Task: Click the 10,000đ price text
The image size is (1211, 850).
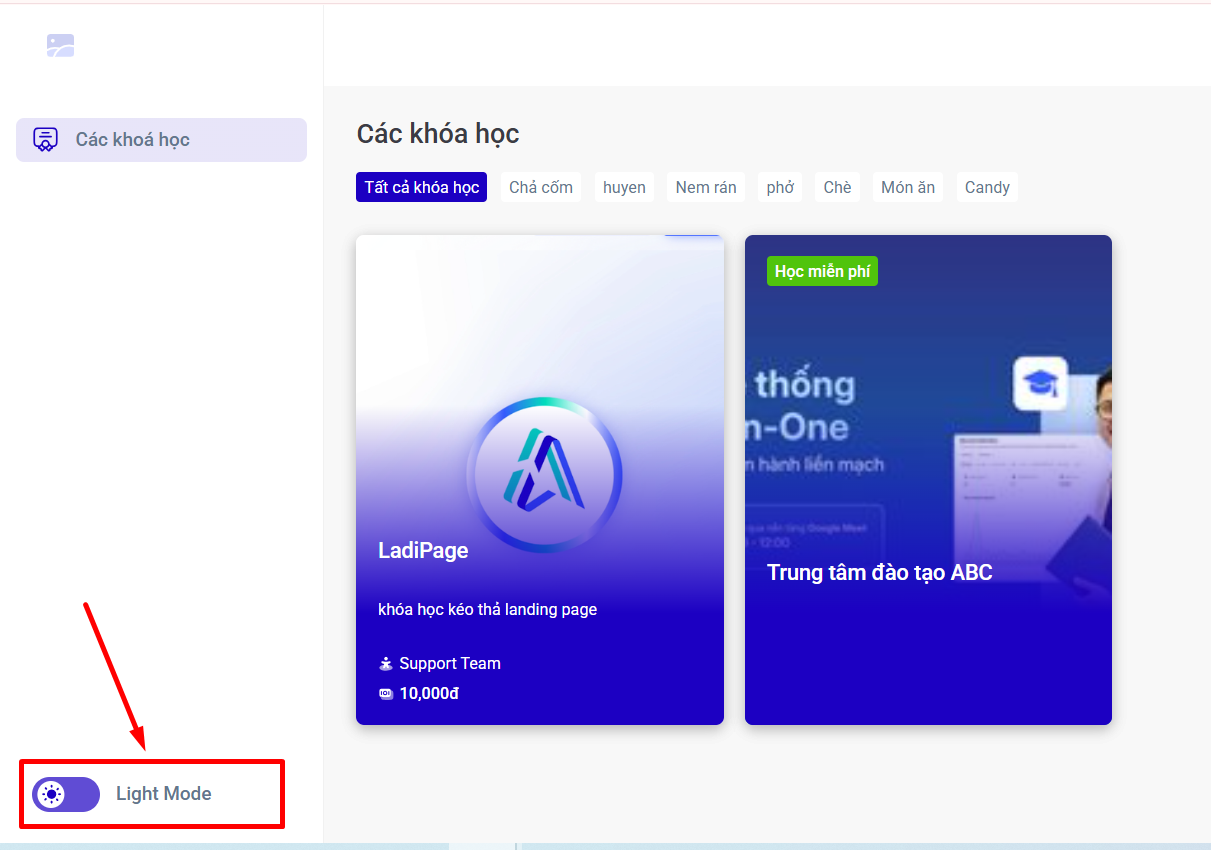Action: [x=429, y=694]
